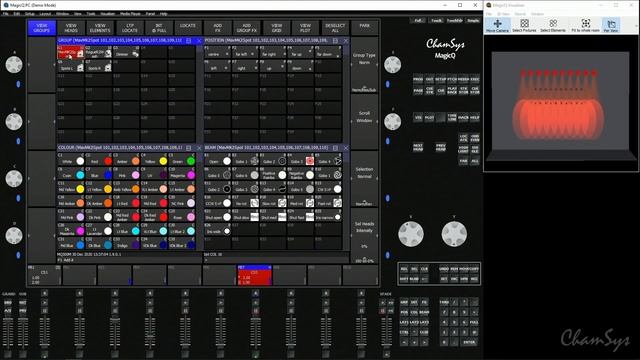Switch console layout to Full mode

point(418,20)
